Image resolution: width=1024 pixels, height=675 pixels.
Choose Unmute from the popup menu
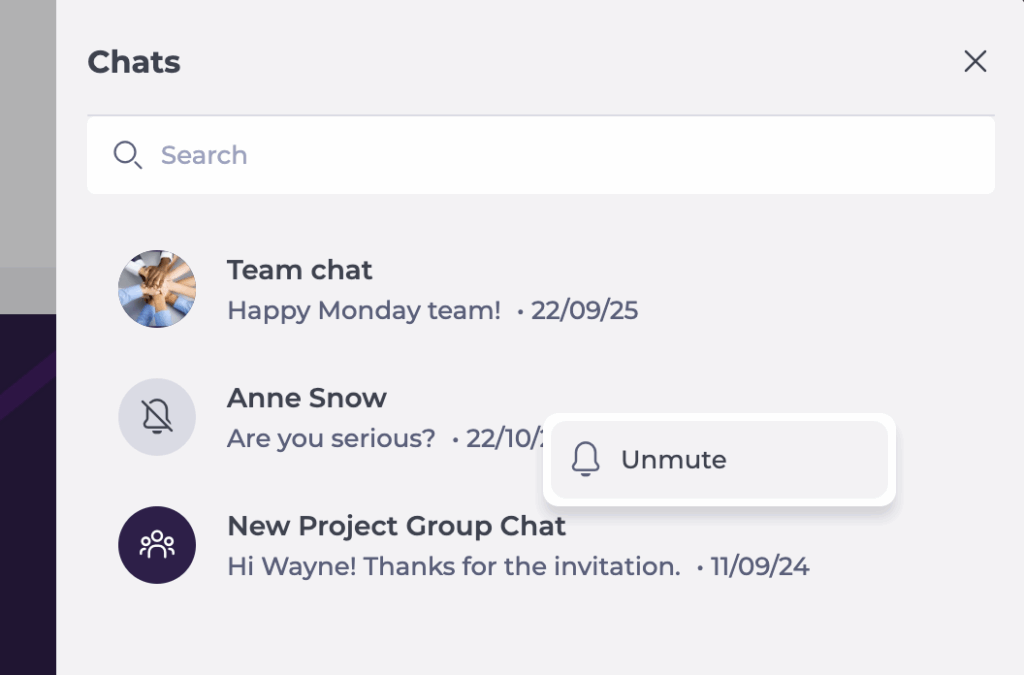(x=673, y=460)
